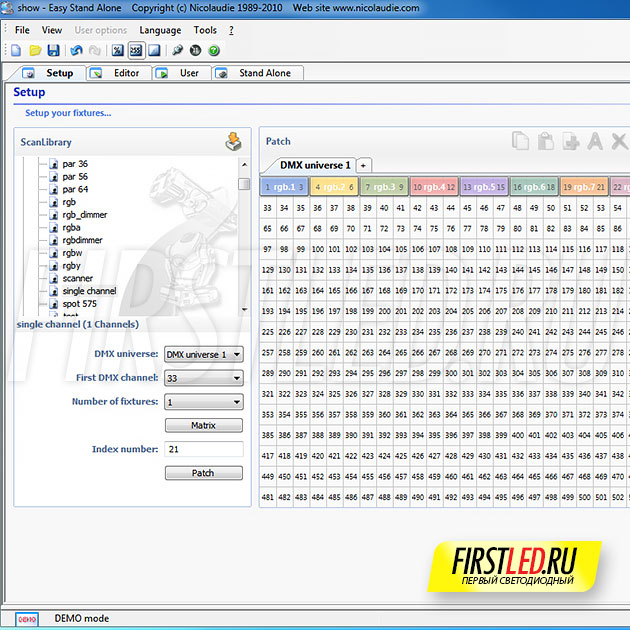The width and height of the screenshot is (630, 630).
Task: Toggle the 255 value display mode icon
Action: 136,50
